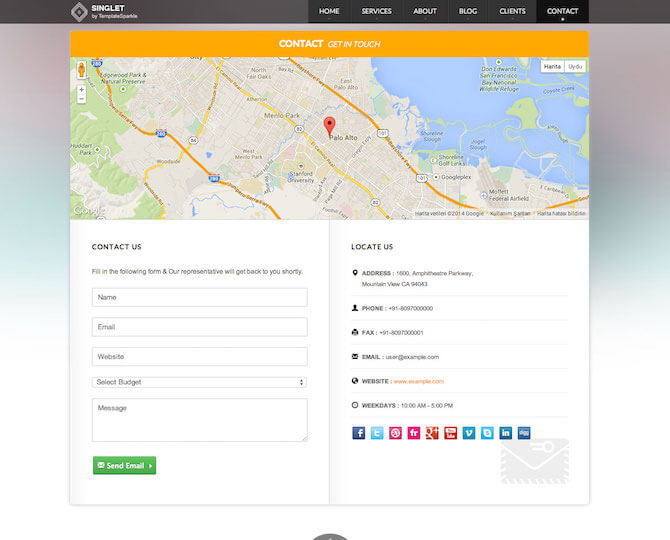The image size is (670, 540).
Task: Go to the Home menu item
Action: [329, 12]
